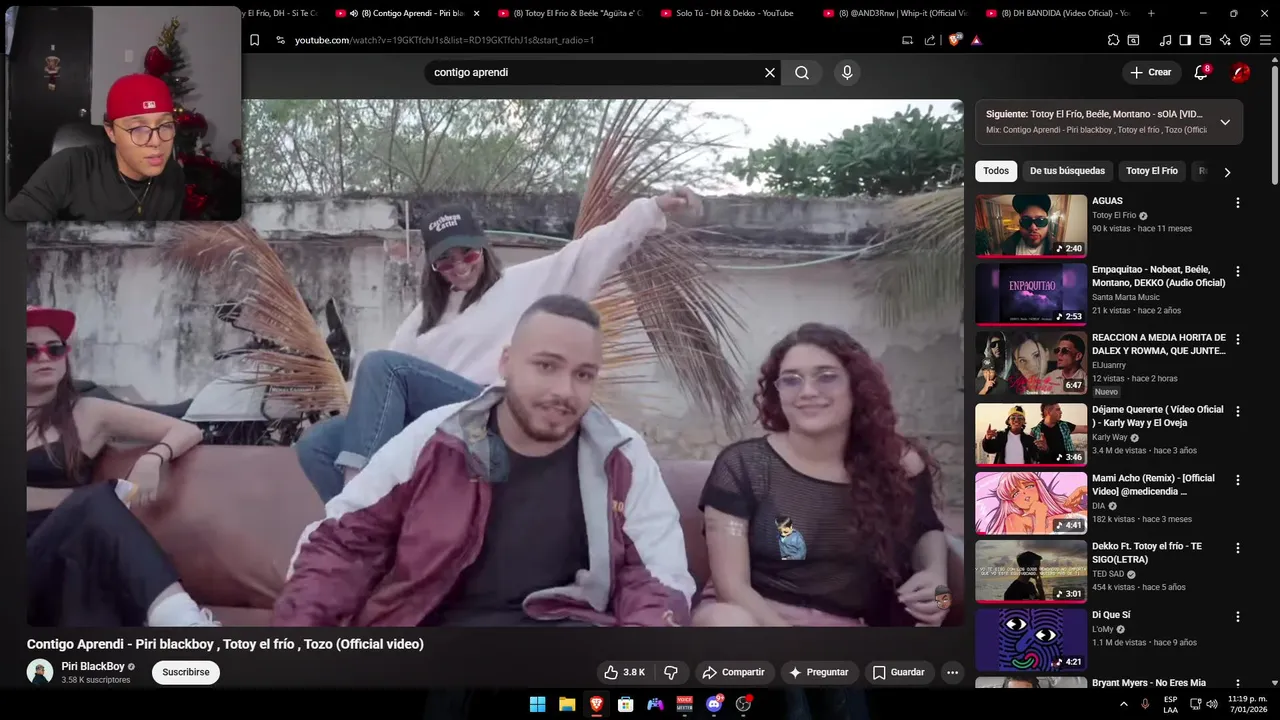Open Voicemeeter from the taskbar
1280x720 pixels.
coord(684,704)
